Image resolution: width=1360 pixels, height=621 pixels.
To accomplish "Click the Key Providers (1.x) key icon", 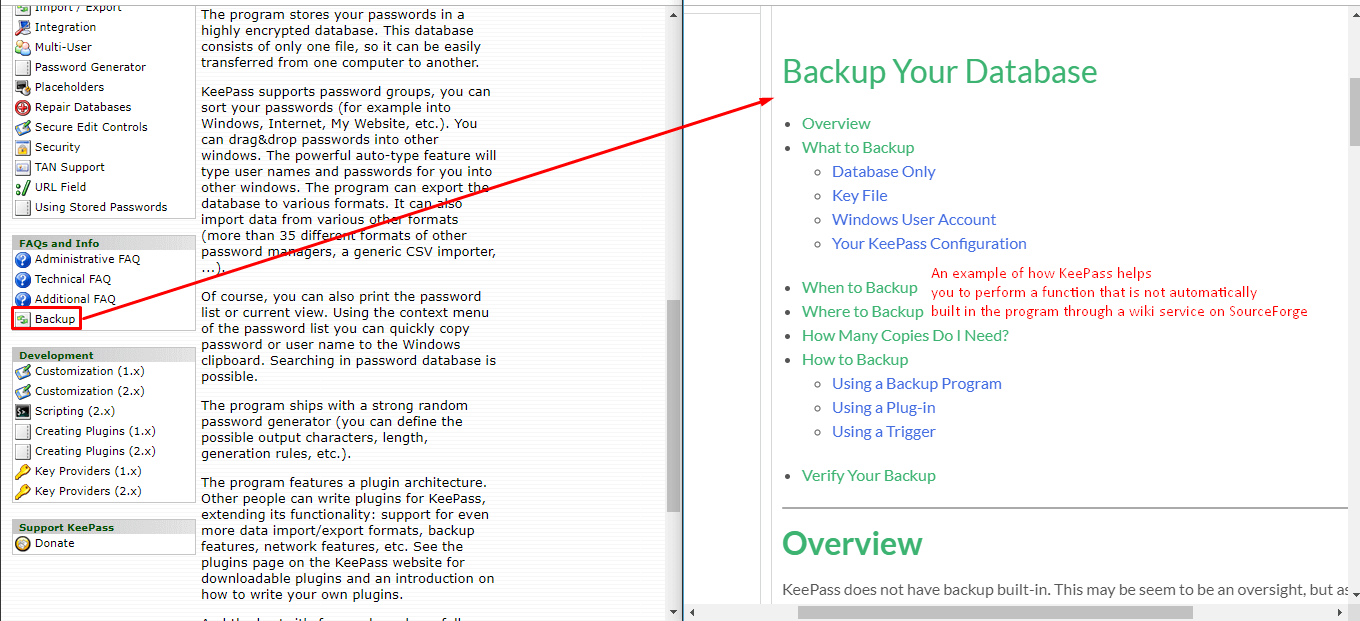I will (x=23, y=471).
